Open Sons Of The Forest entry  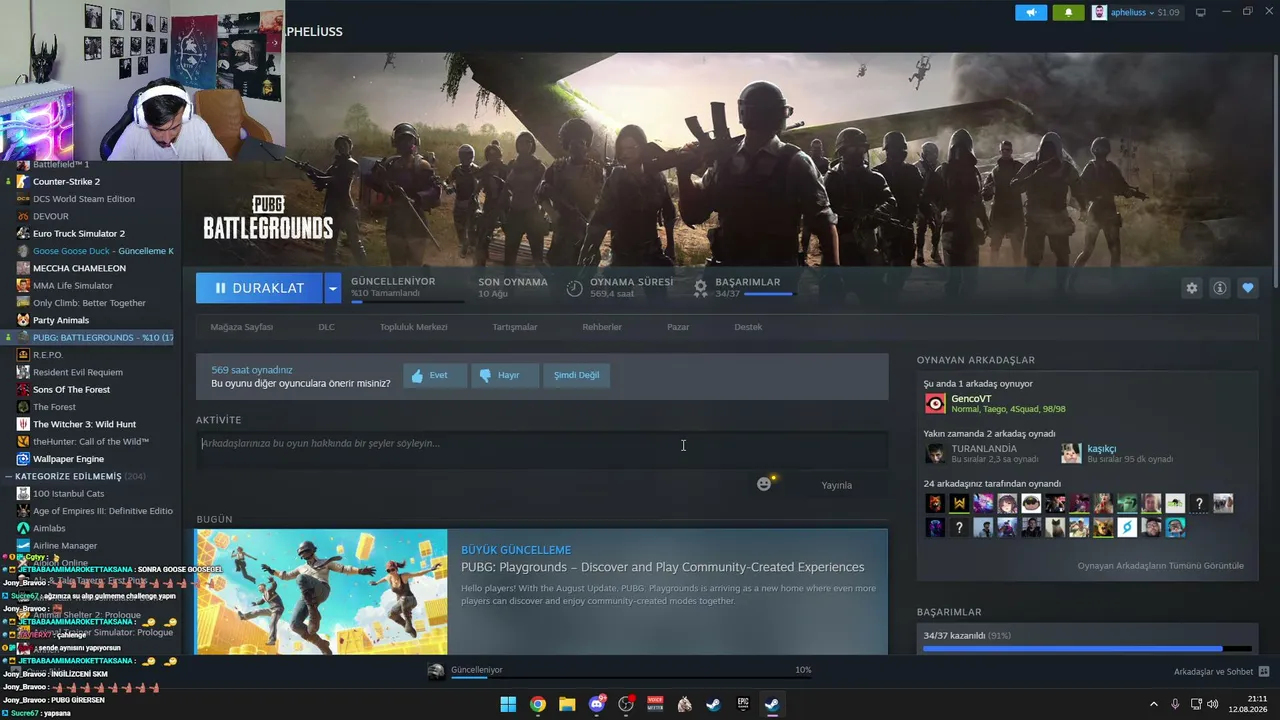coord(71,389)
